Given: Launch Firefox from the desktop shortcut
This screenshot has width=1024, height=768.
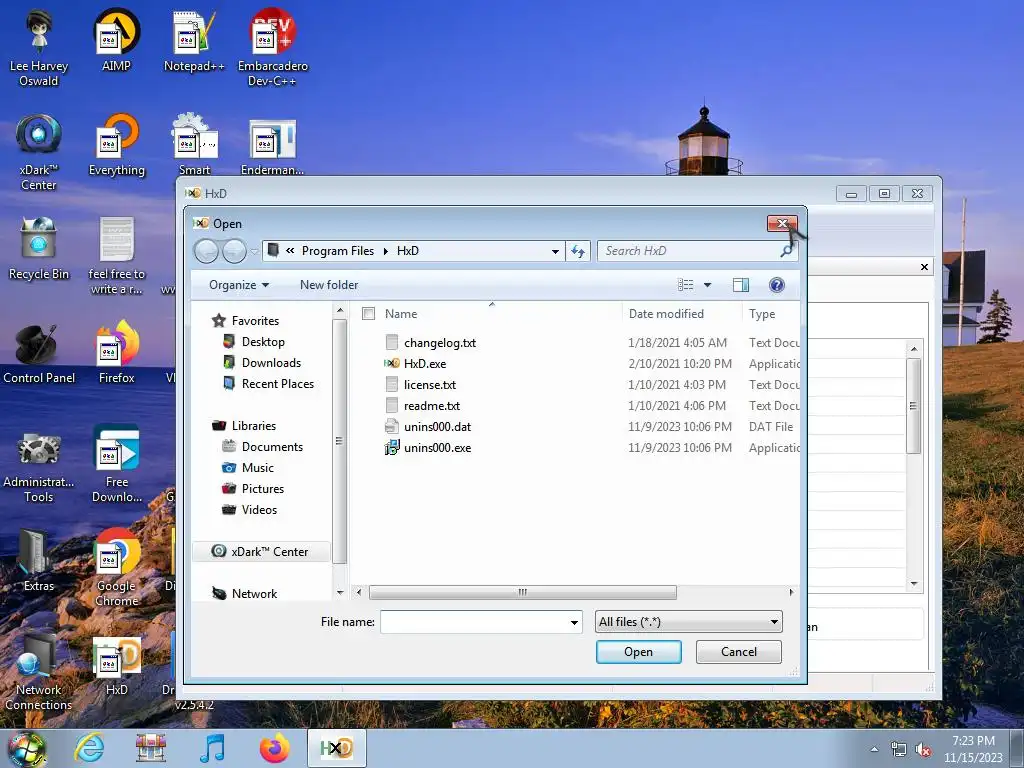Looking at the screenshot, I should (116, 353).
